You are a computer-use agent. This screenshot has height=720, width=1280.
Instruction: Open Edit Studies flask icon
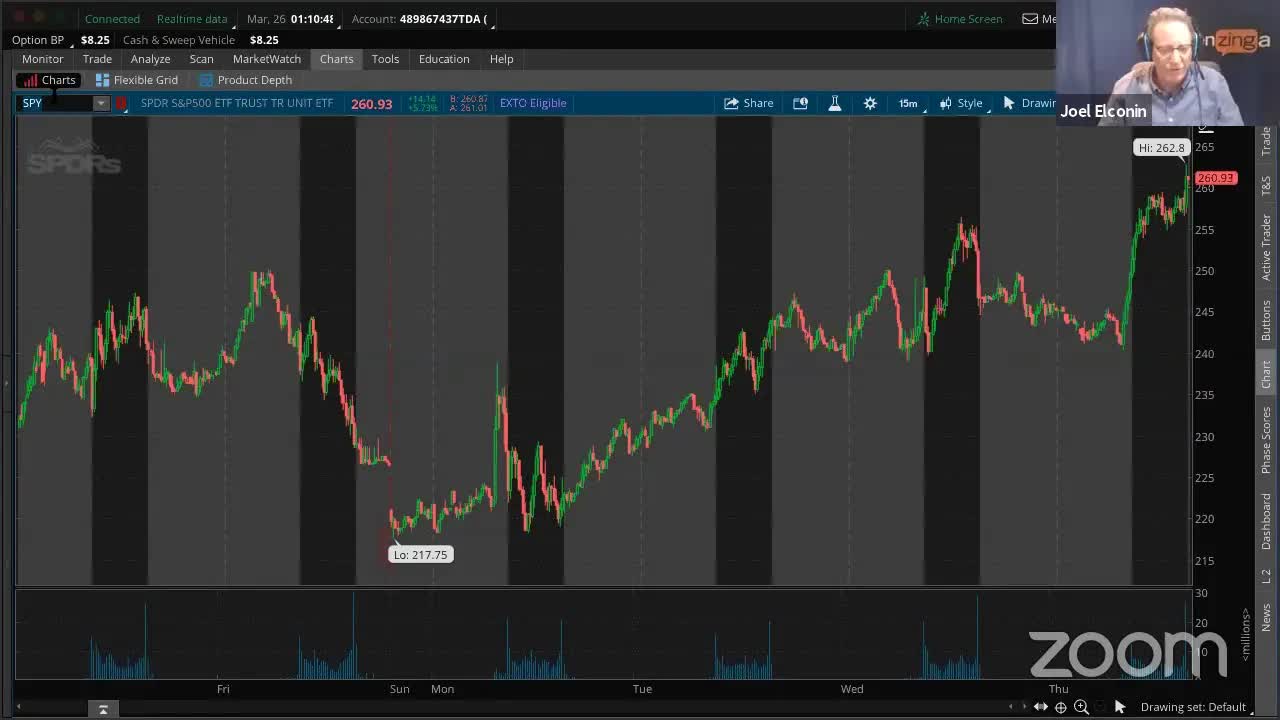click(x=835, y=103)
